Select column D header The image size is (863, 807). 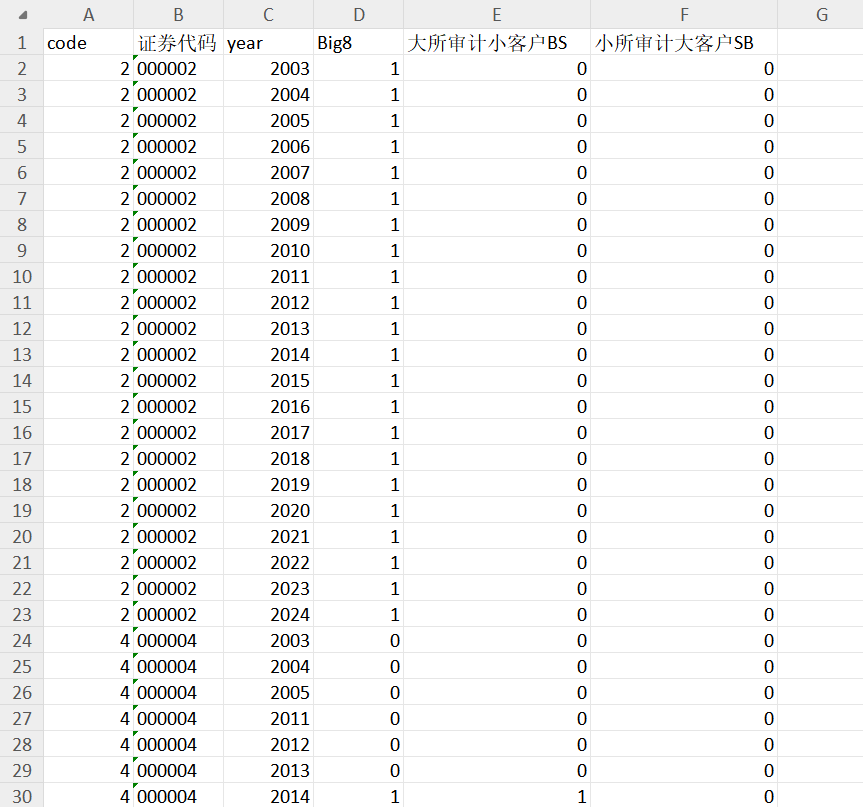(359, 14)
